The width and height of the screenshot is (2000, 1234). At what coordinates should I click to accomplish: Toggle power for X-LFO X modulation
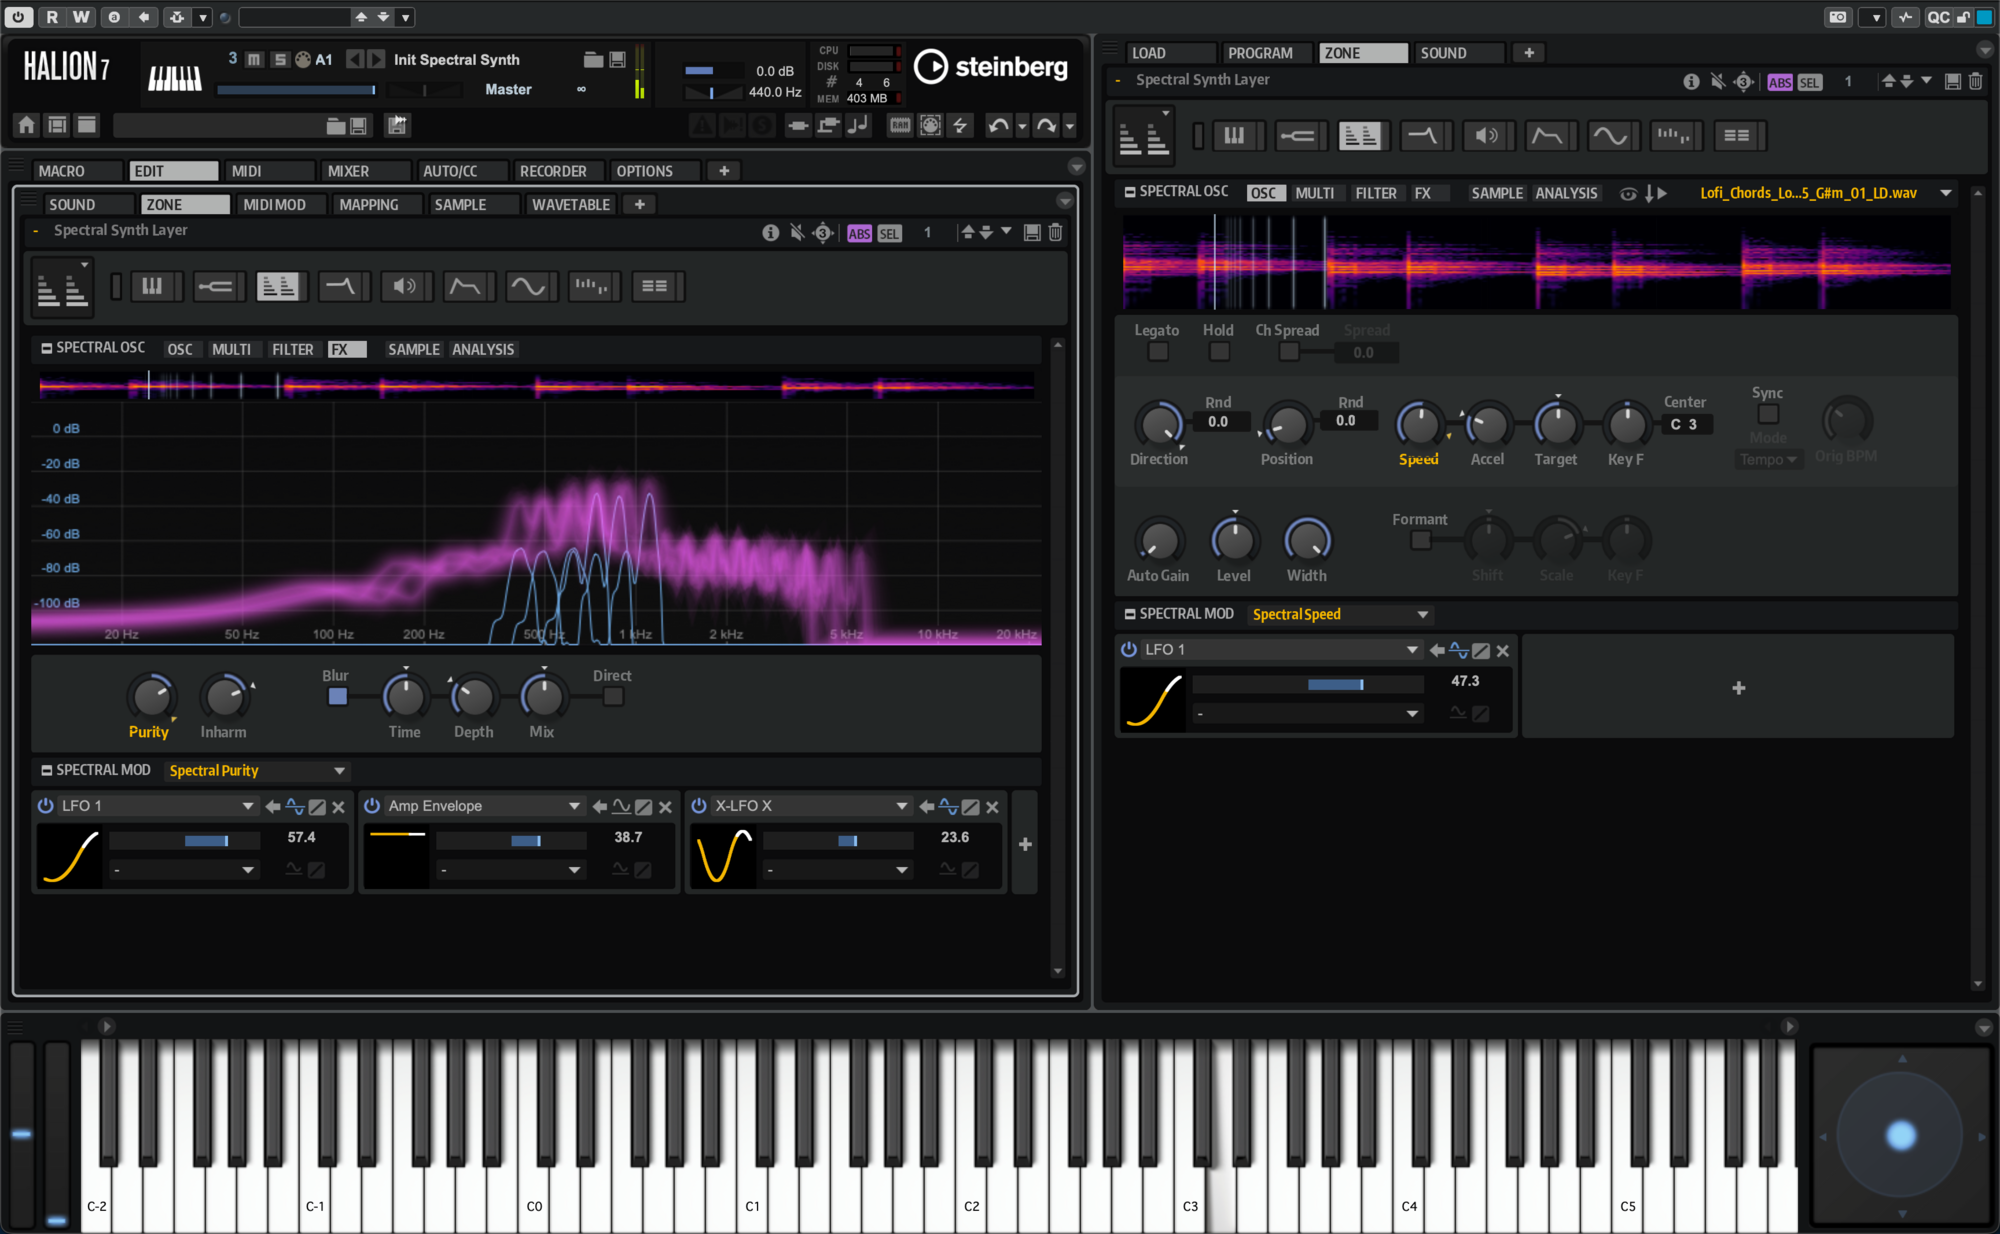point(699,806)
